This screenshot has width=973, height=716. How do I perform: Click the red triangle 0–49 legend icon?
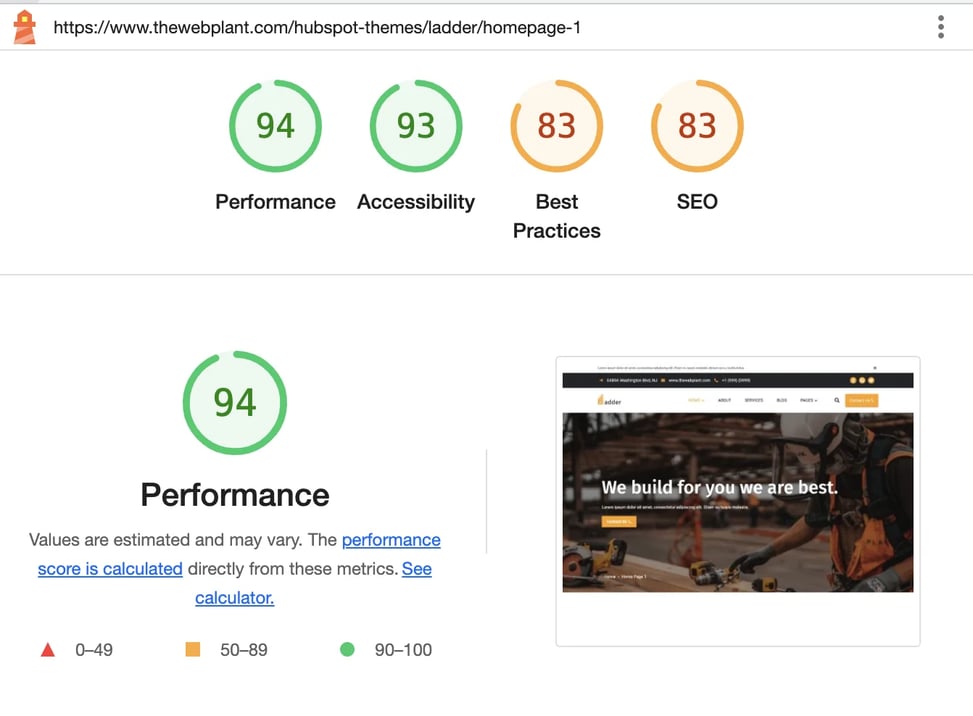click(x=48, y=650)
